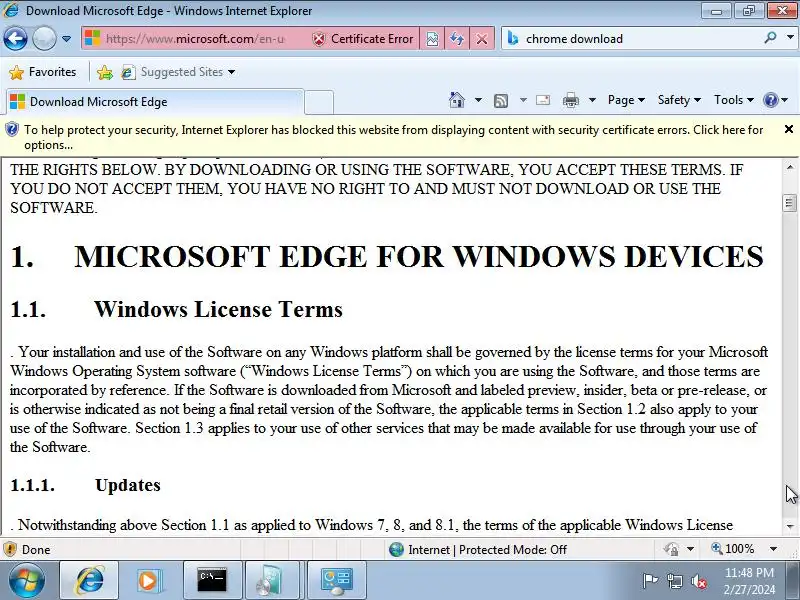Viewport: 800px width, 600px height.
Task: Click the Certificate Error badge
Action: 362,39
